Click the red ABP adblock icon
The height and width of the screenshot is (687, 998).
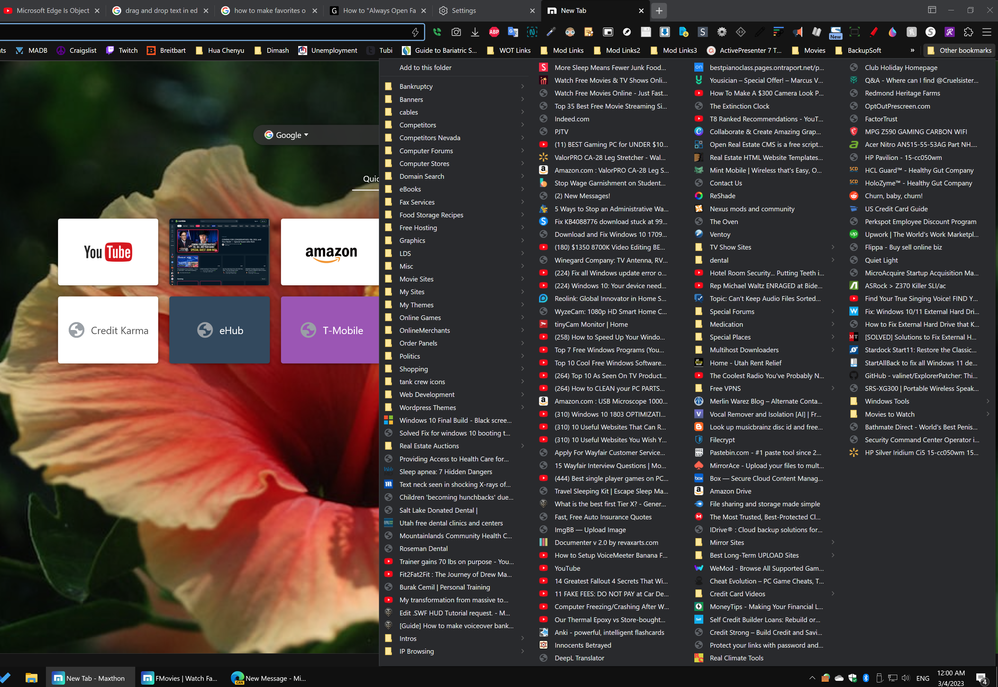coord(494,32)
